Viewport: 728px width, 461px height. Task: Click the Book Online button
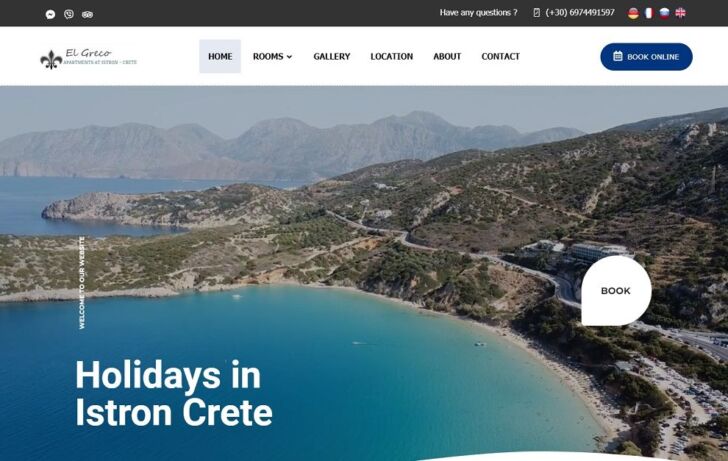pos(646,57)
